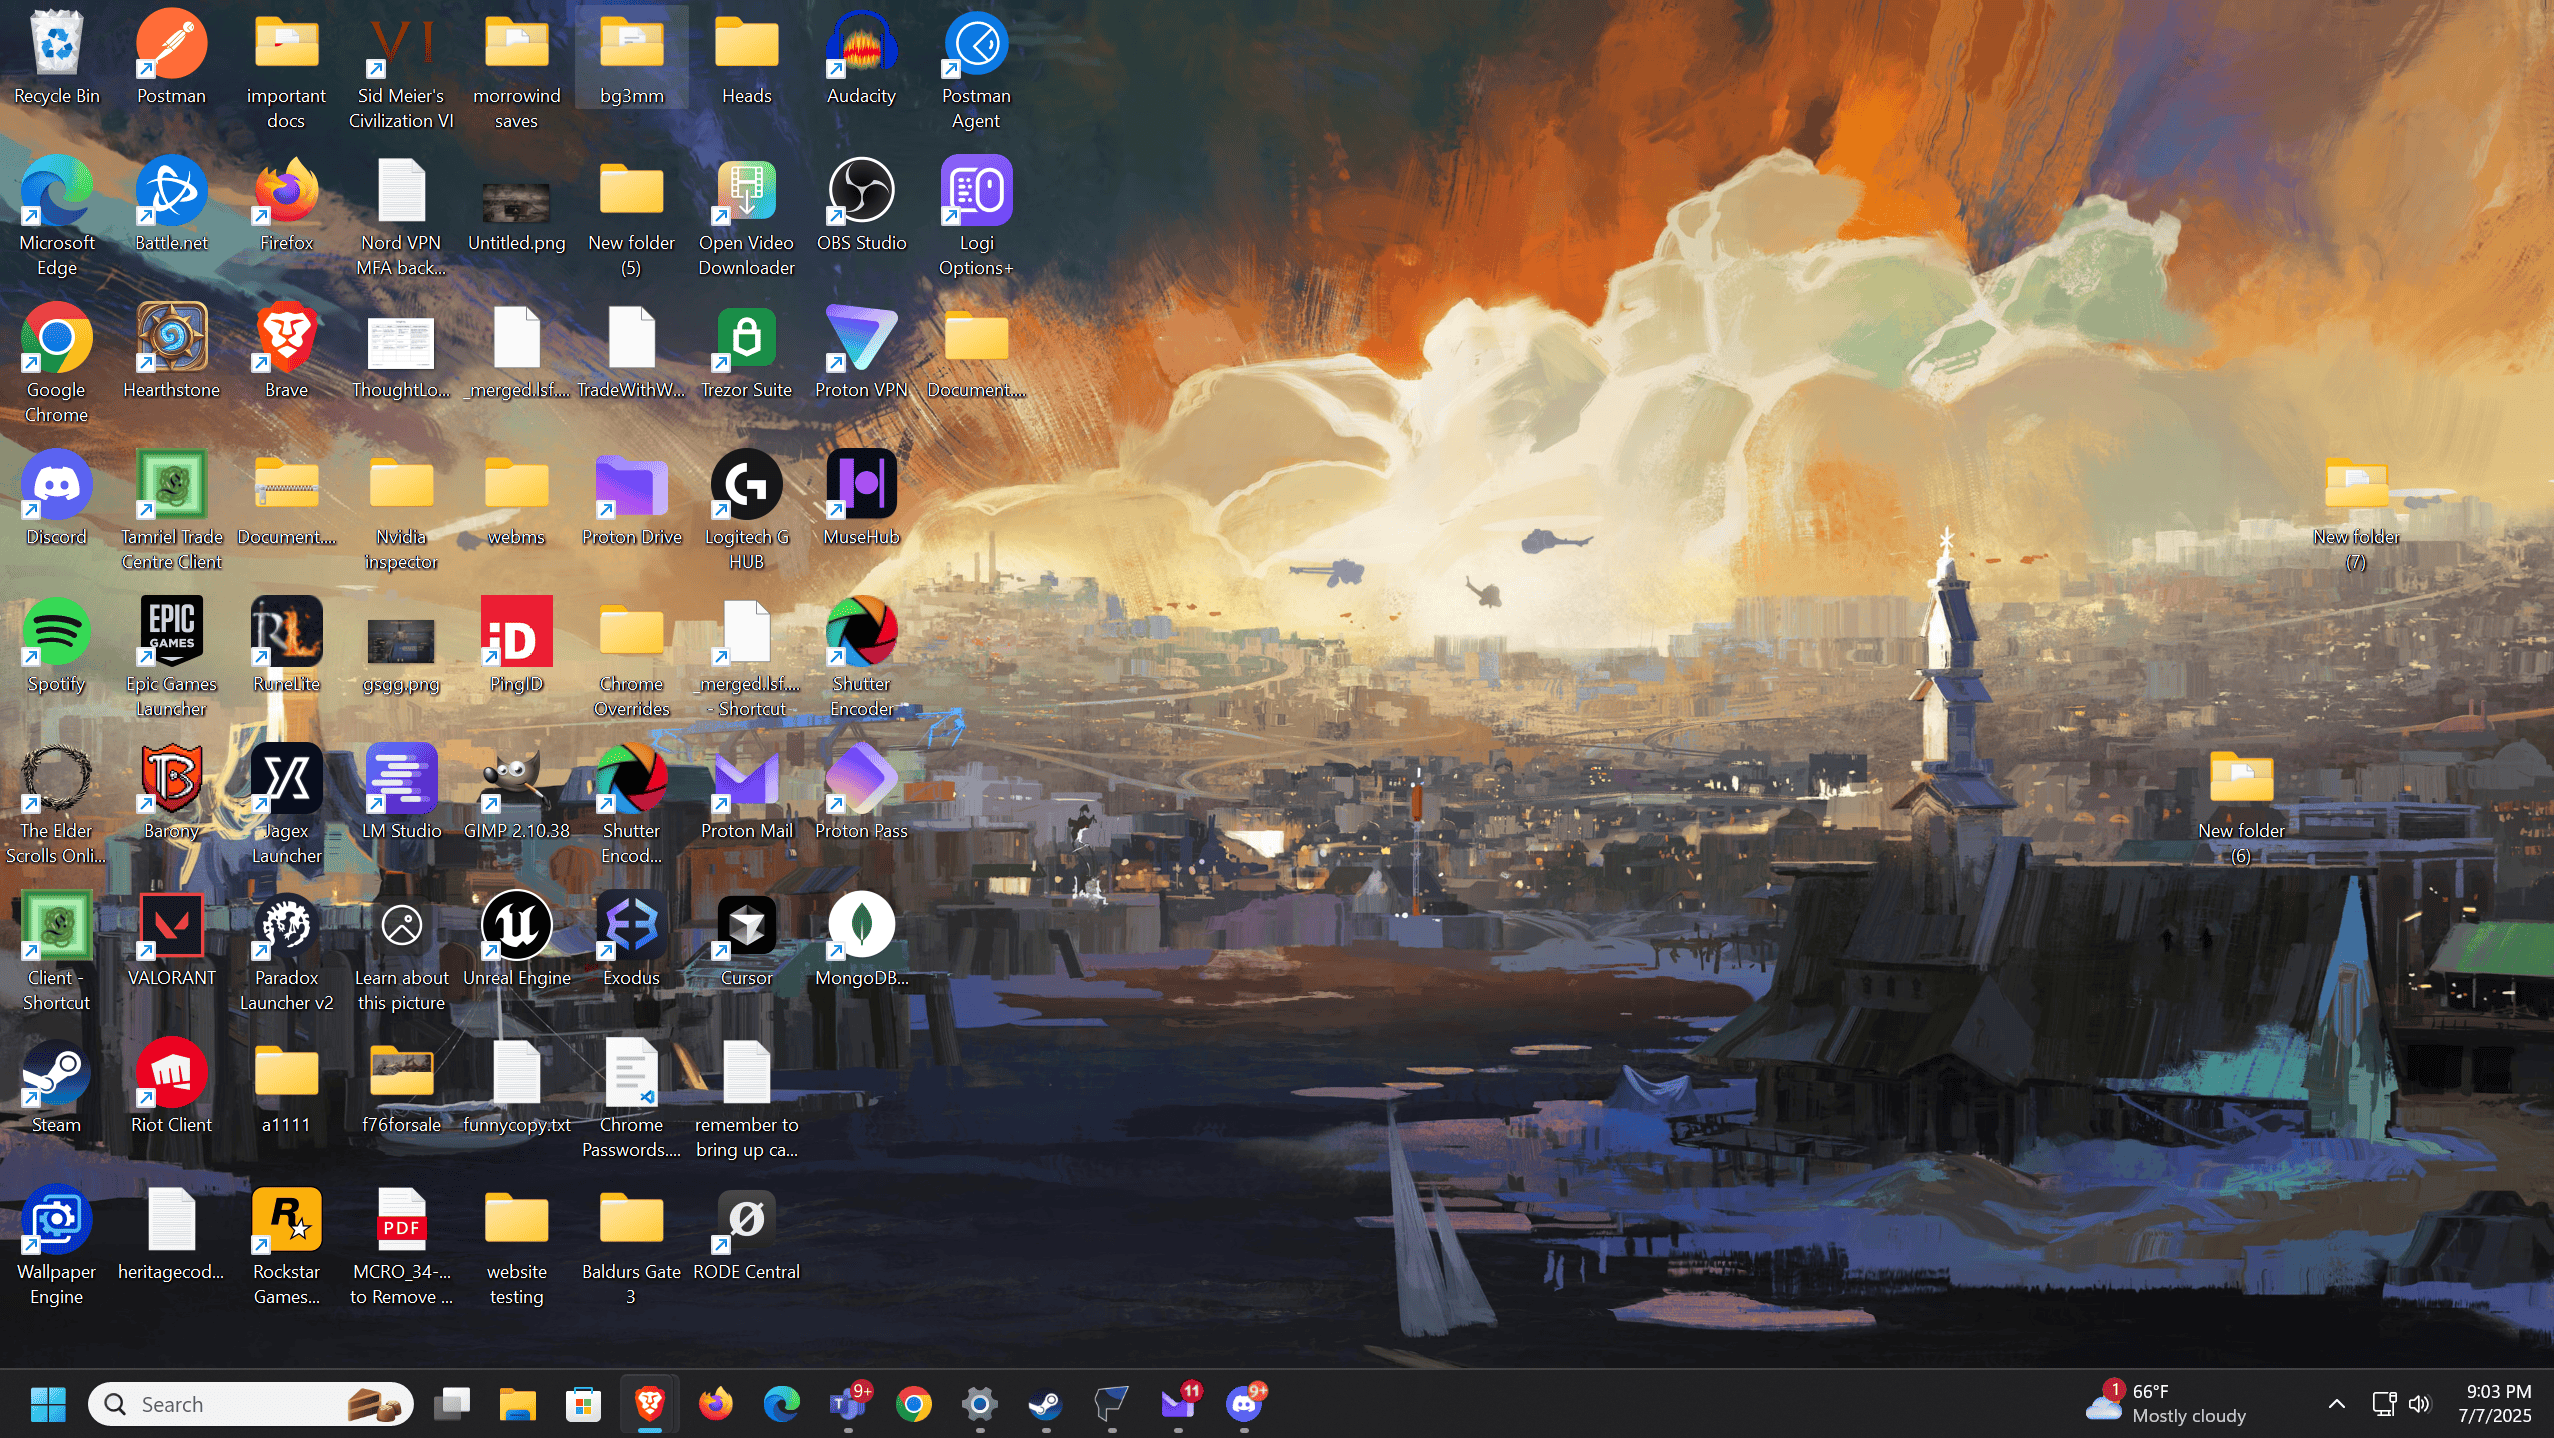Select the OBS Studio icon
The height and width of the screenshot is (1438, 2554).
coord(861,205)
